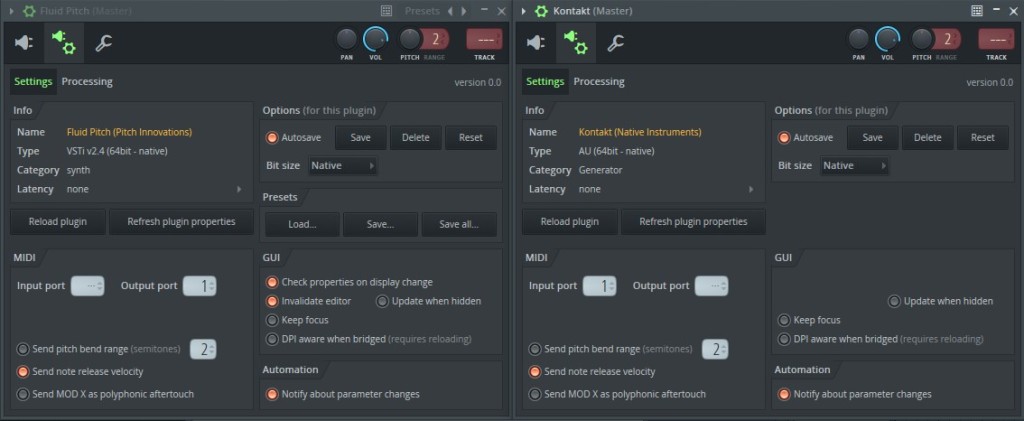The height and width of the screenshot is (421, 1024).
Task: Toggle Autosave in Kontakt options
Action: click(784, 138)
